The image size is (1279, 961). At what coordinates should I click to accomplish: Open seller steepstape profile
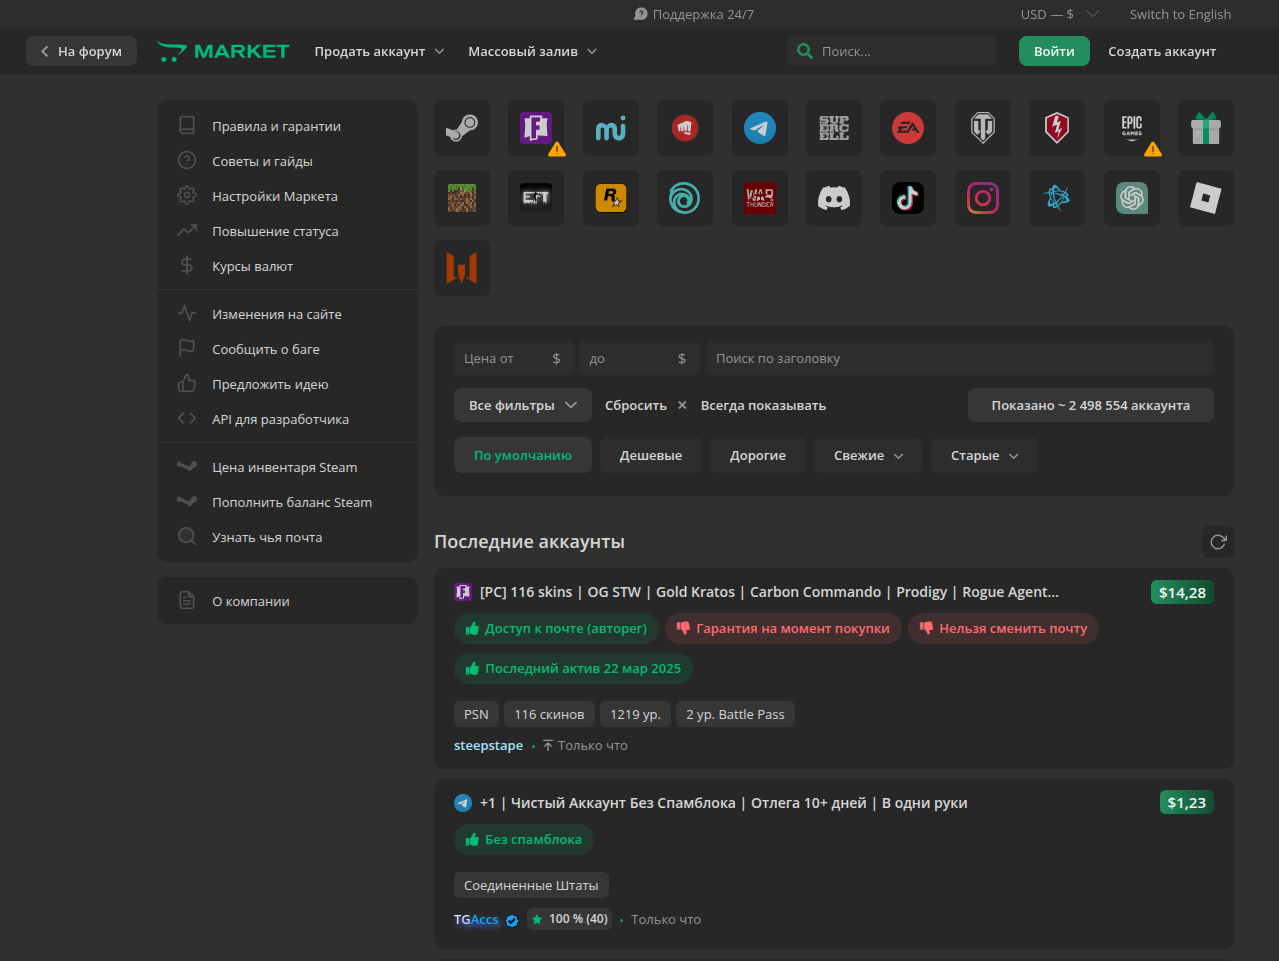click(488, 745)
